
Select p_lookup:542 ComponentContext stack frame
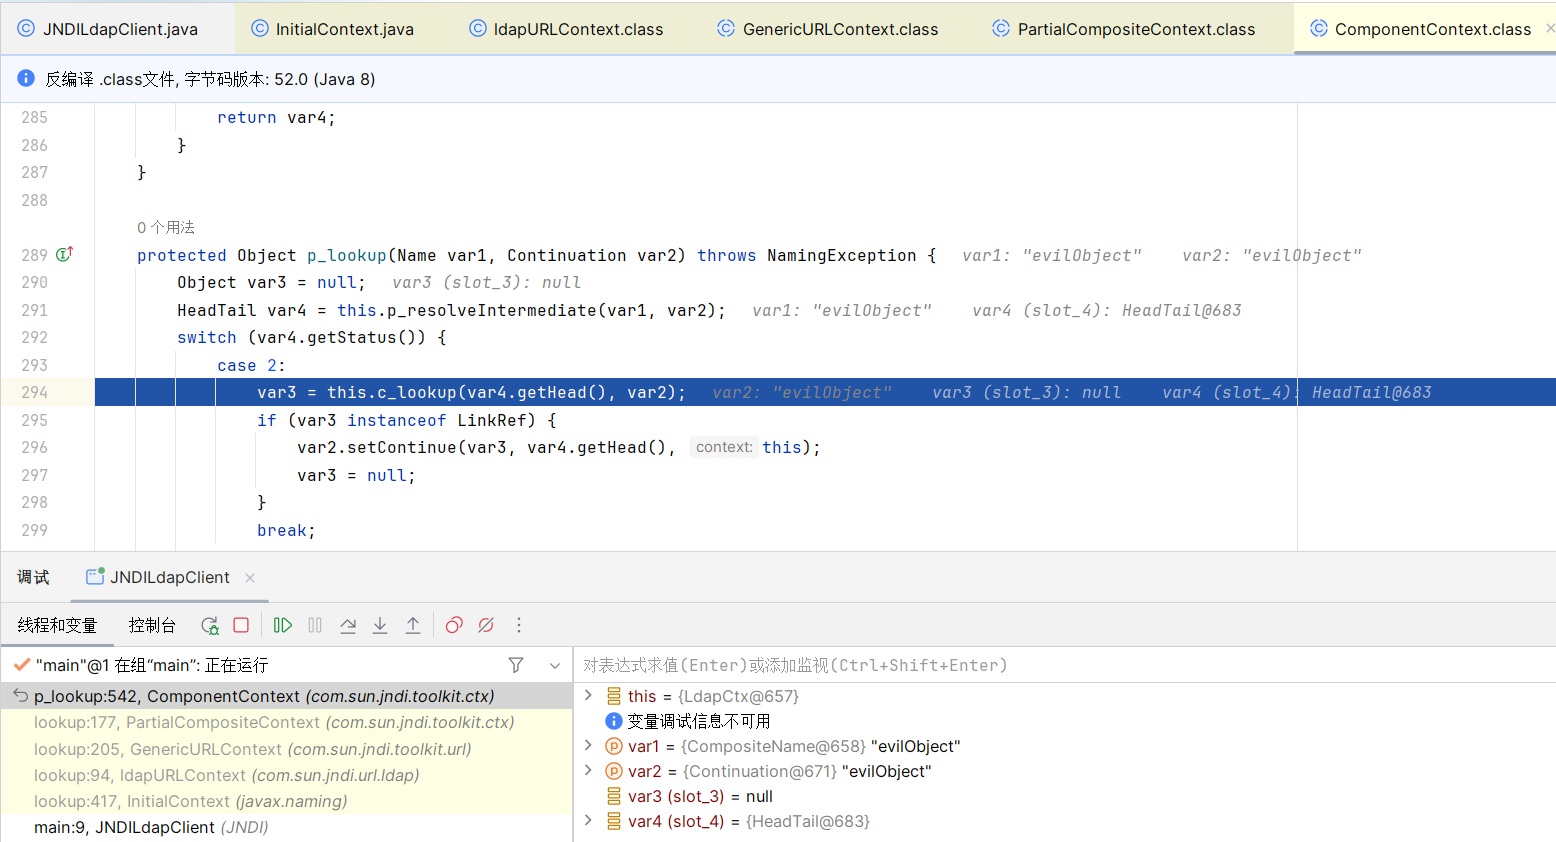point(286,696)
